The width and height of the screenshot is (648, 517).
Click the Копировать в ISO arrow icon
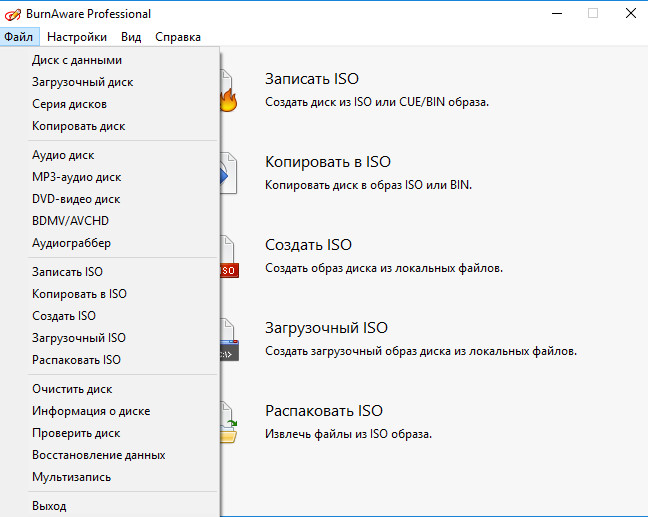click(x=229, y=173)
